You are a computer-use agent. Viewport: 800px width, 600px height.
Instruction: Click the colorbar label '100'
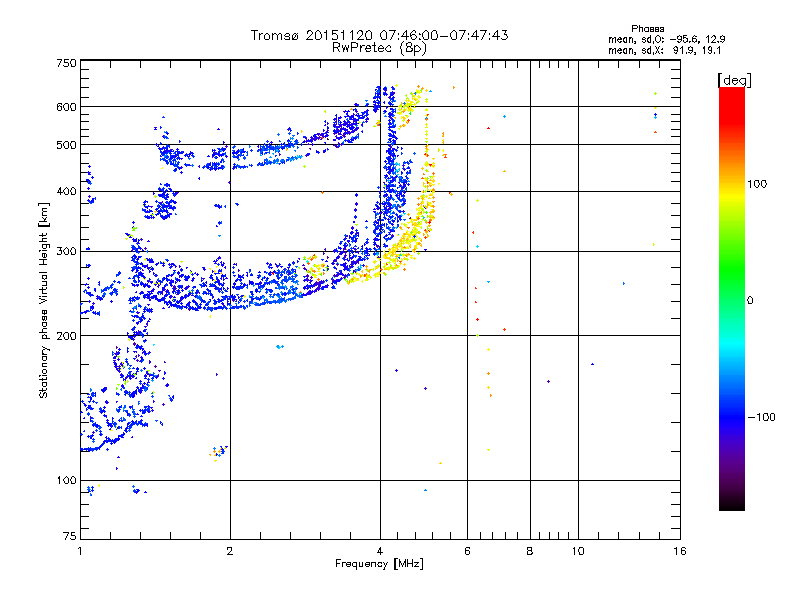(757, 184)
